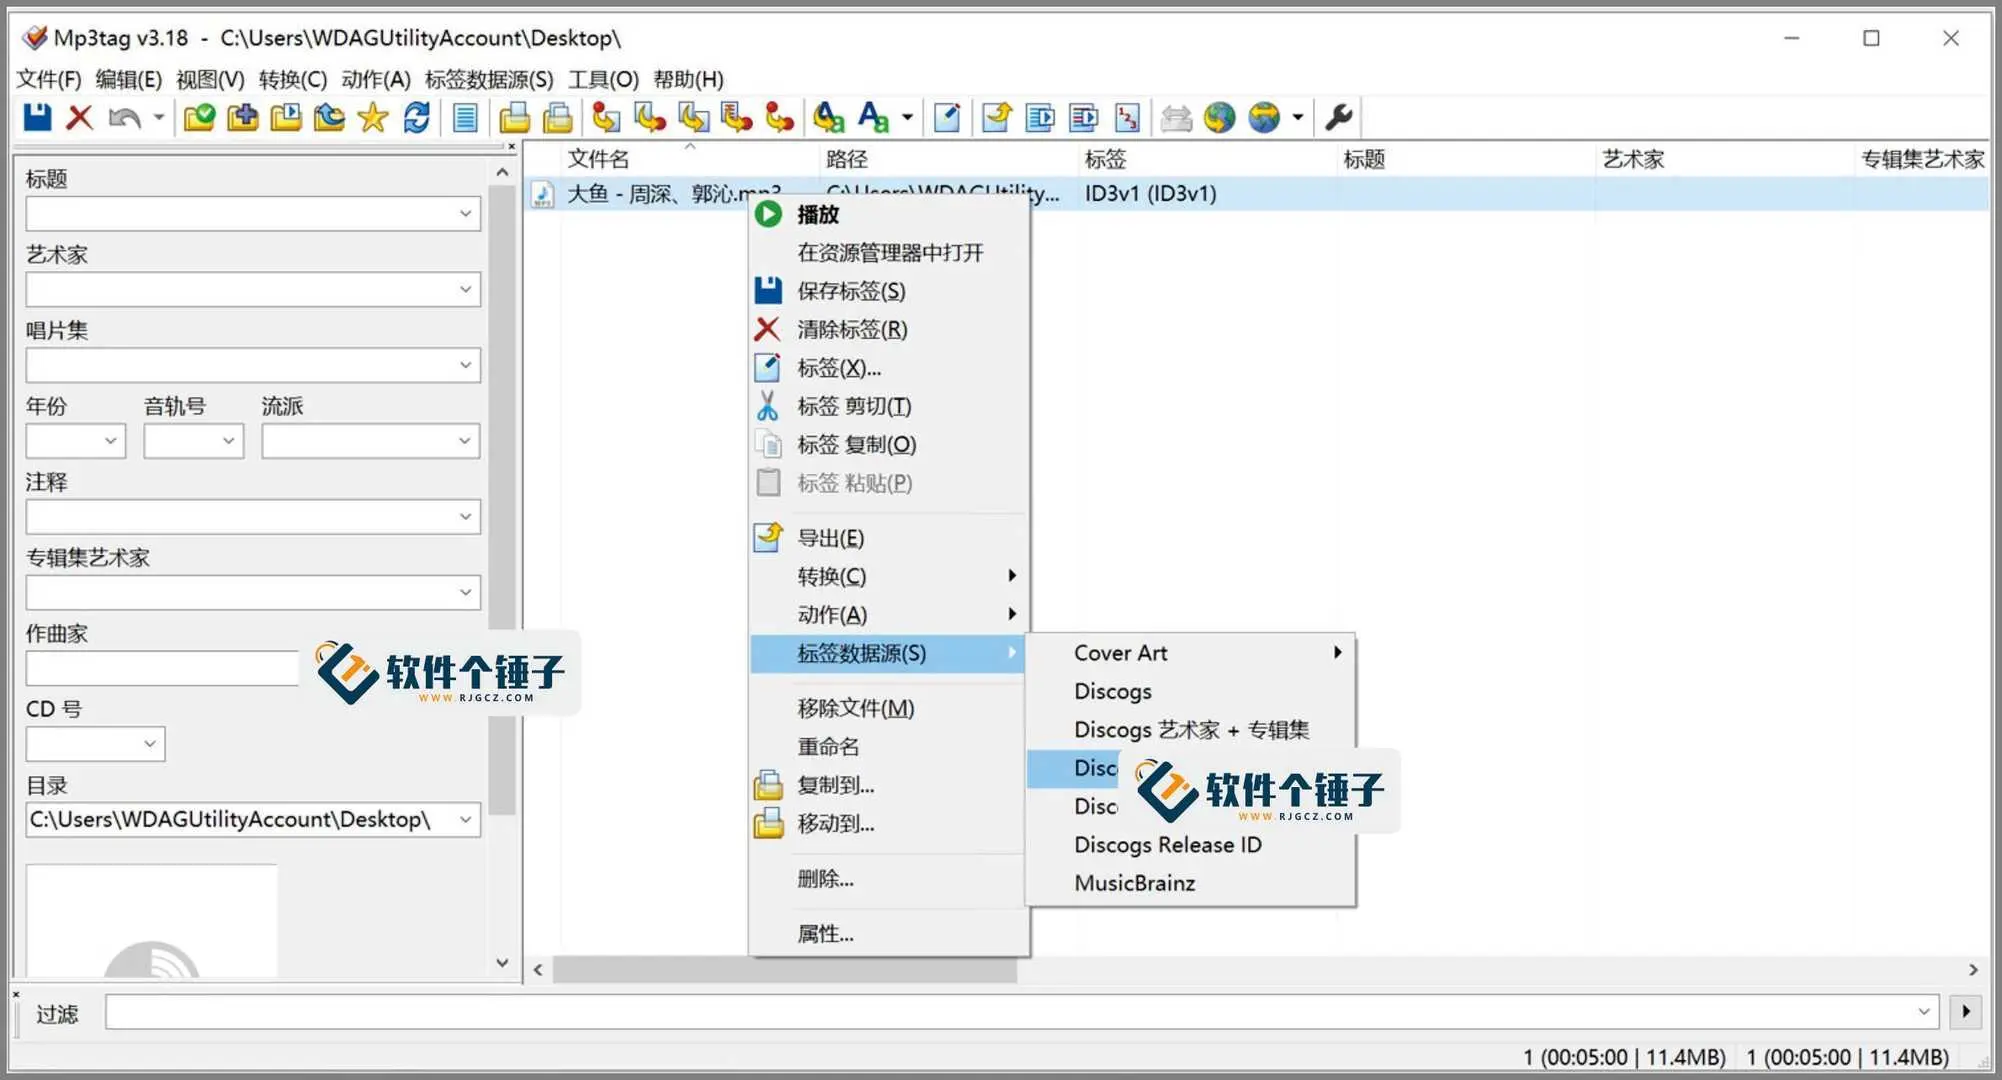Open Options via the wrench toolbar icon
This screenshot has width=2002, height=1080.
click(x=1338, y=118)
